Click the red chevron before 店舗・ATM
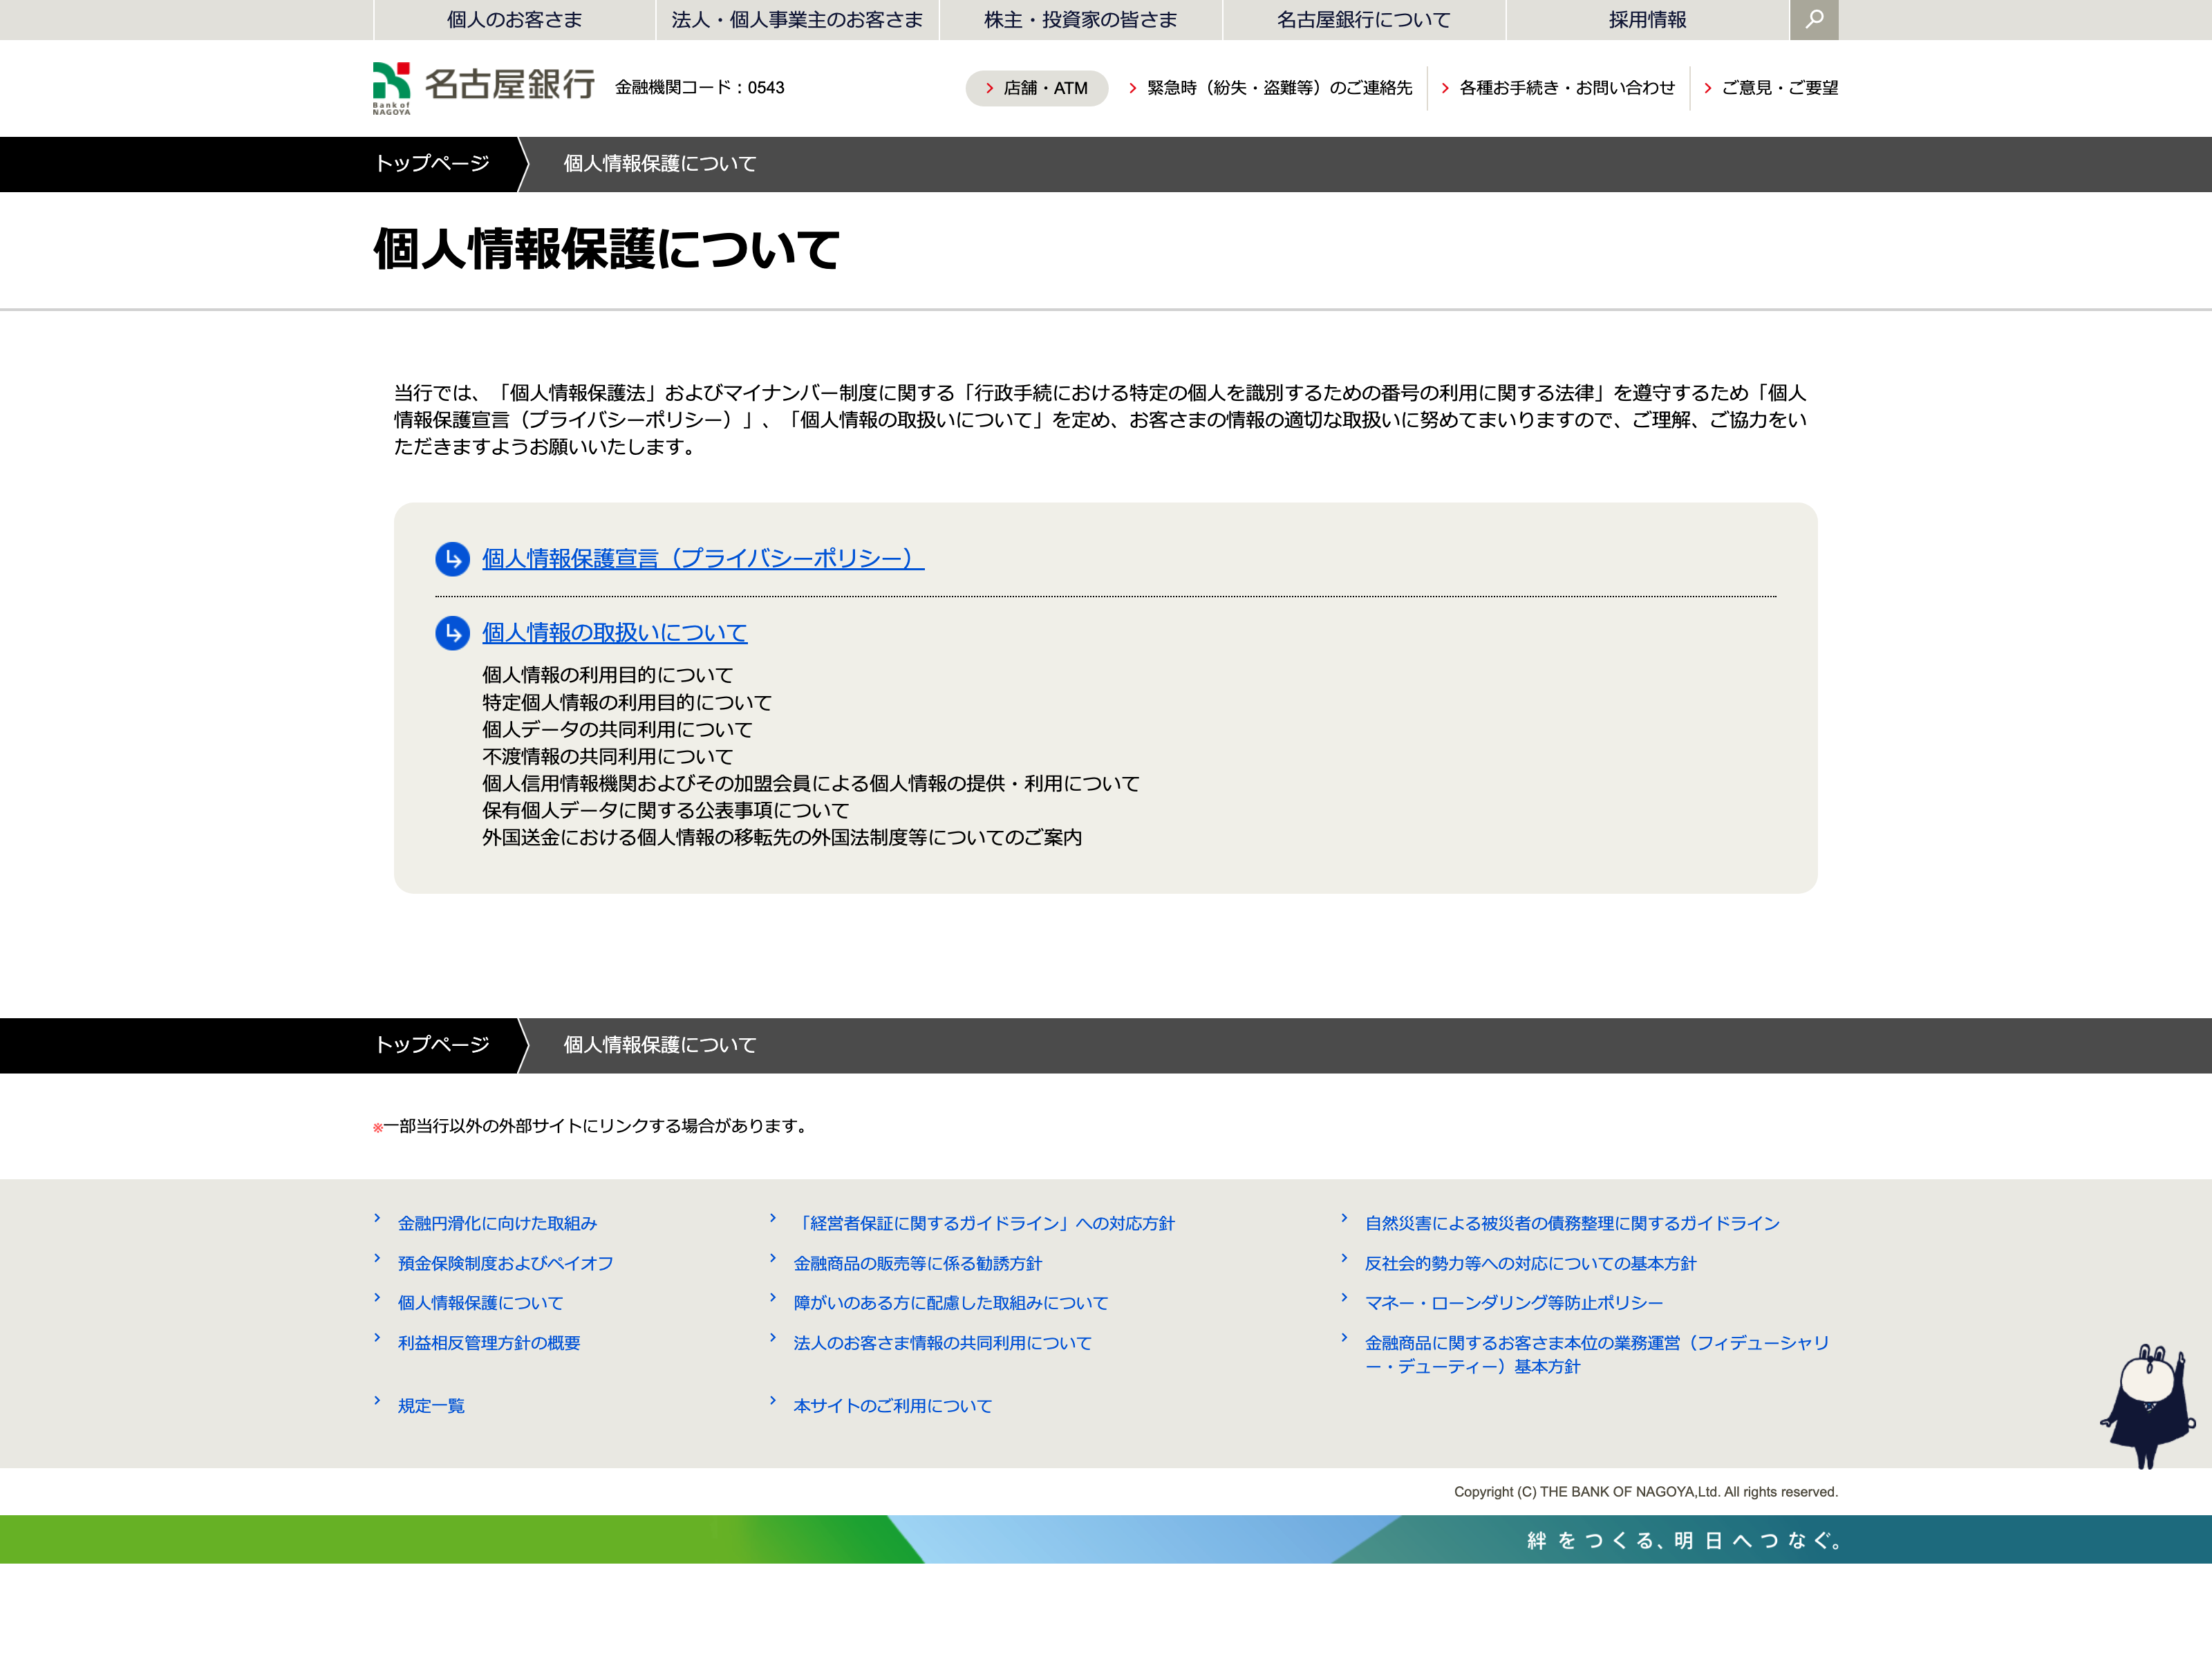The image size is (2212, 1659). 989,88
